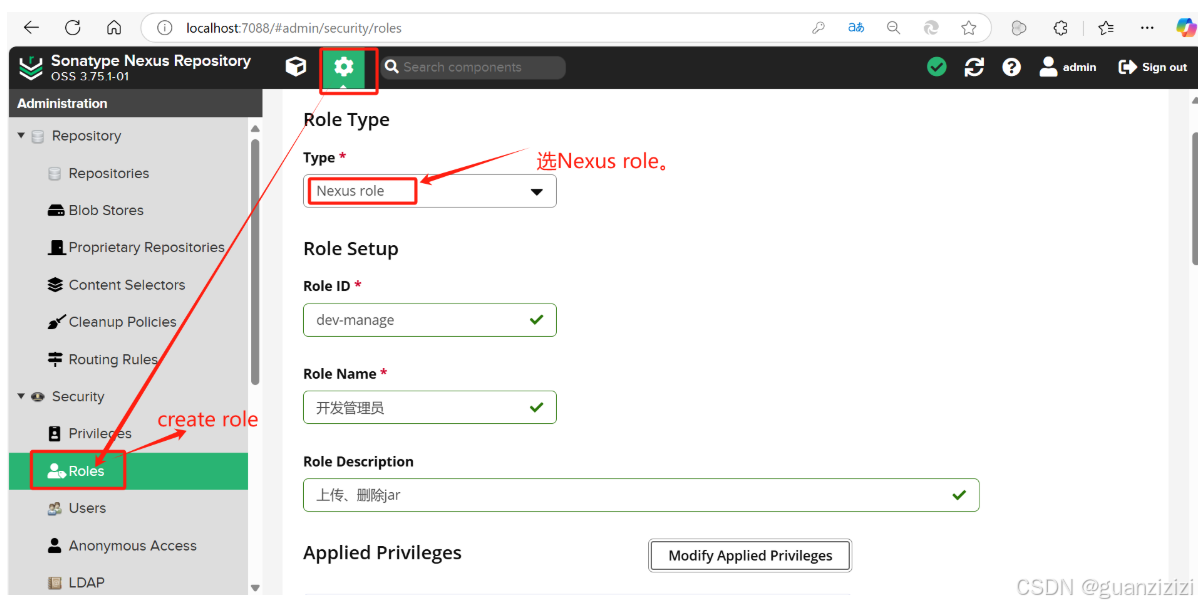Open the Help question mark icon

(1012, 67)
